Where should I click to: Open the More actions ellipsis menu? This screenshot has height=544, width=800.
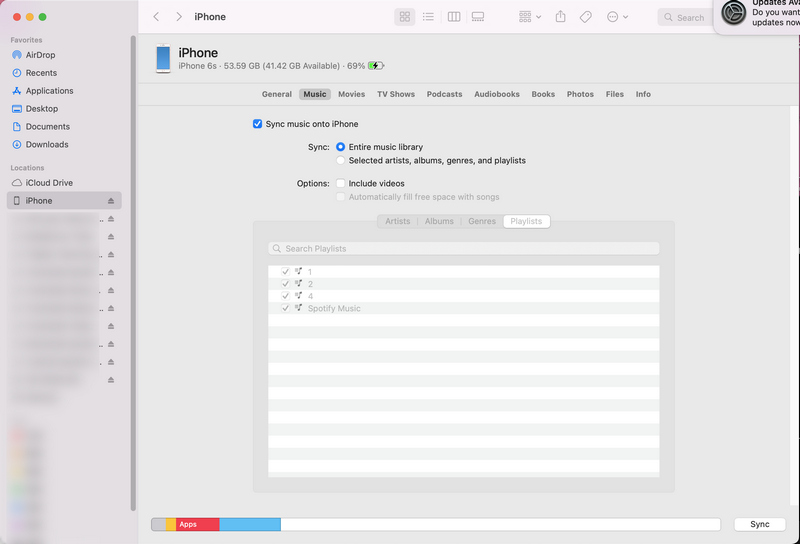coord(617,17)
